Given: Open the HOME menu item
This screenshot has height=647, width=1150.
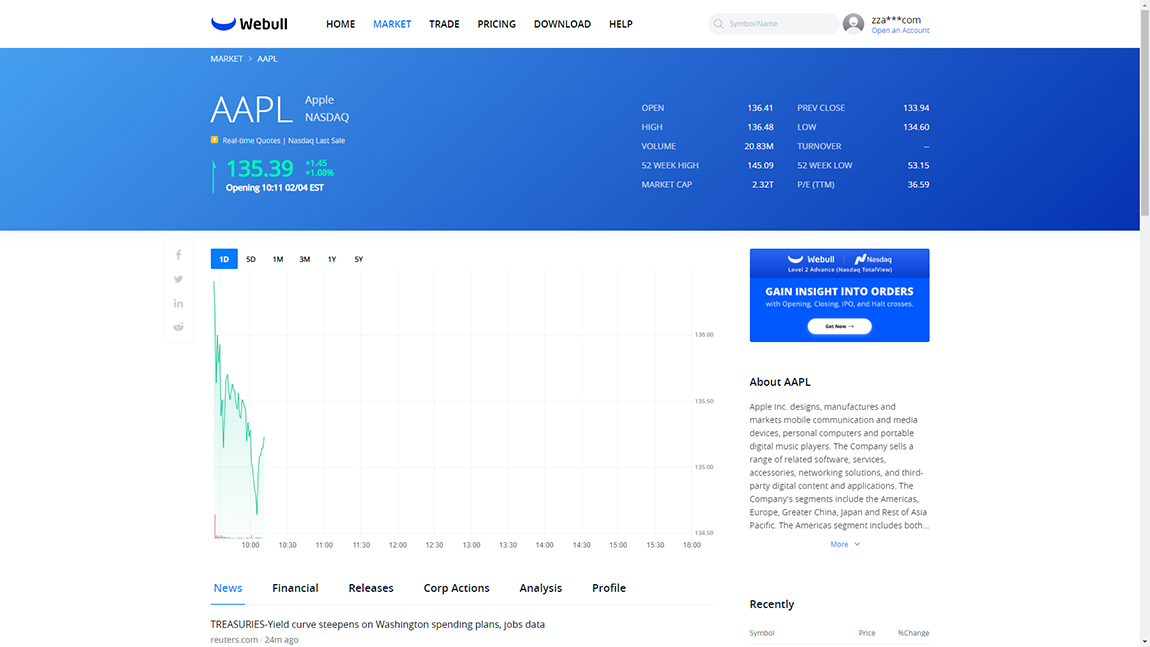Looking at the screenshot, I should [x=340, y=24].
